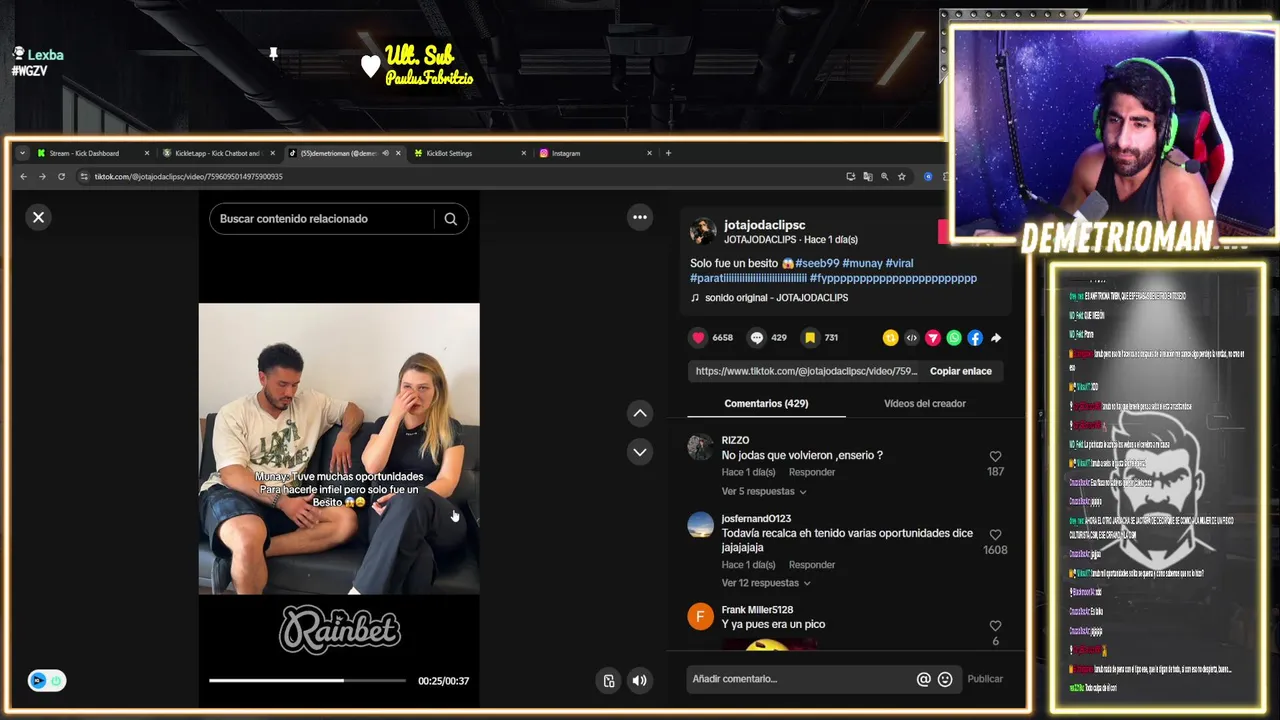Bookmark the page with the star icon

click(901, 177)
